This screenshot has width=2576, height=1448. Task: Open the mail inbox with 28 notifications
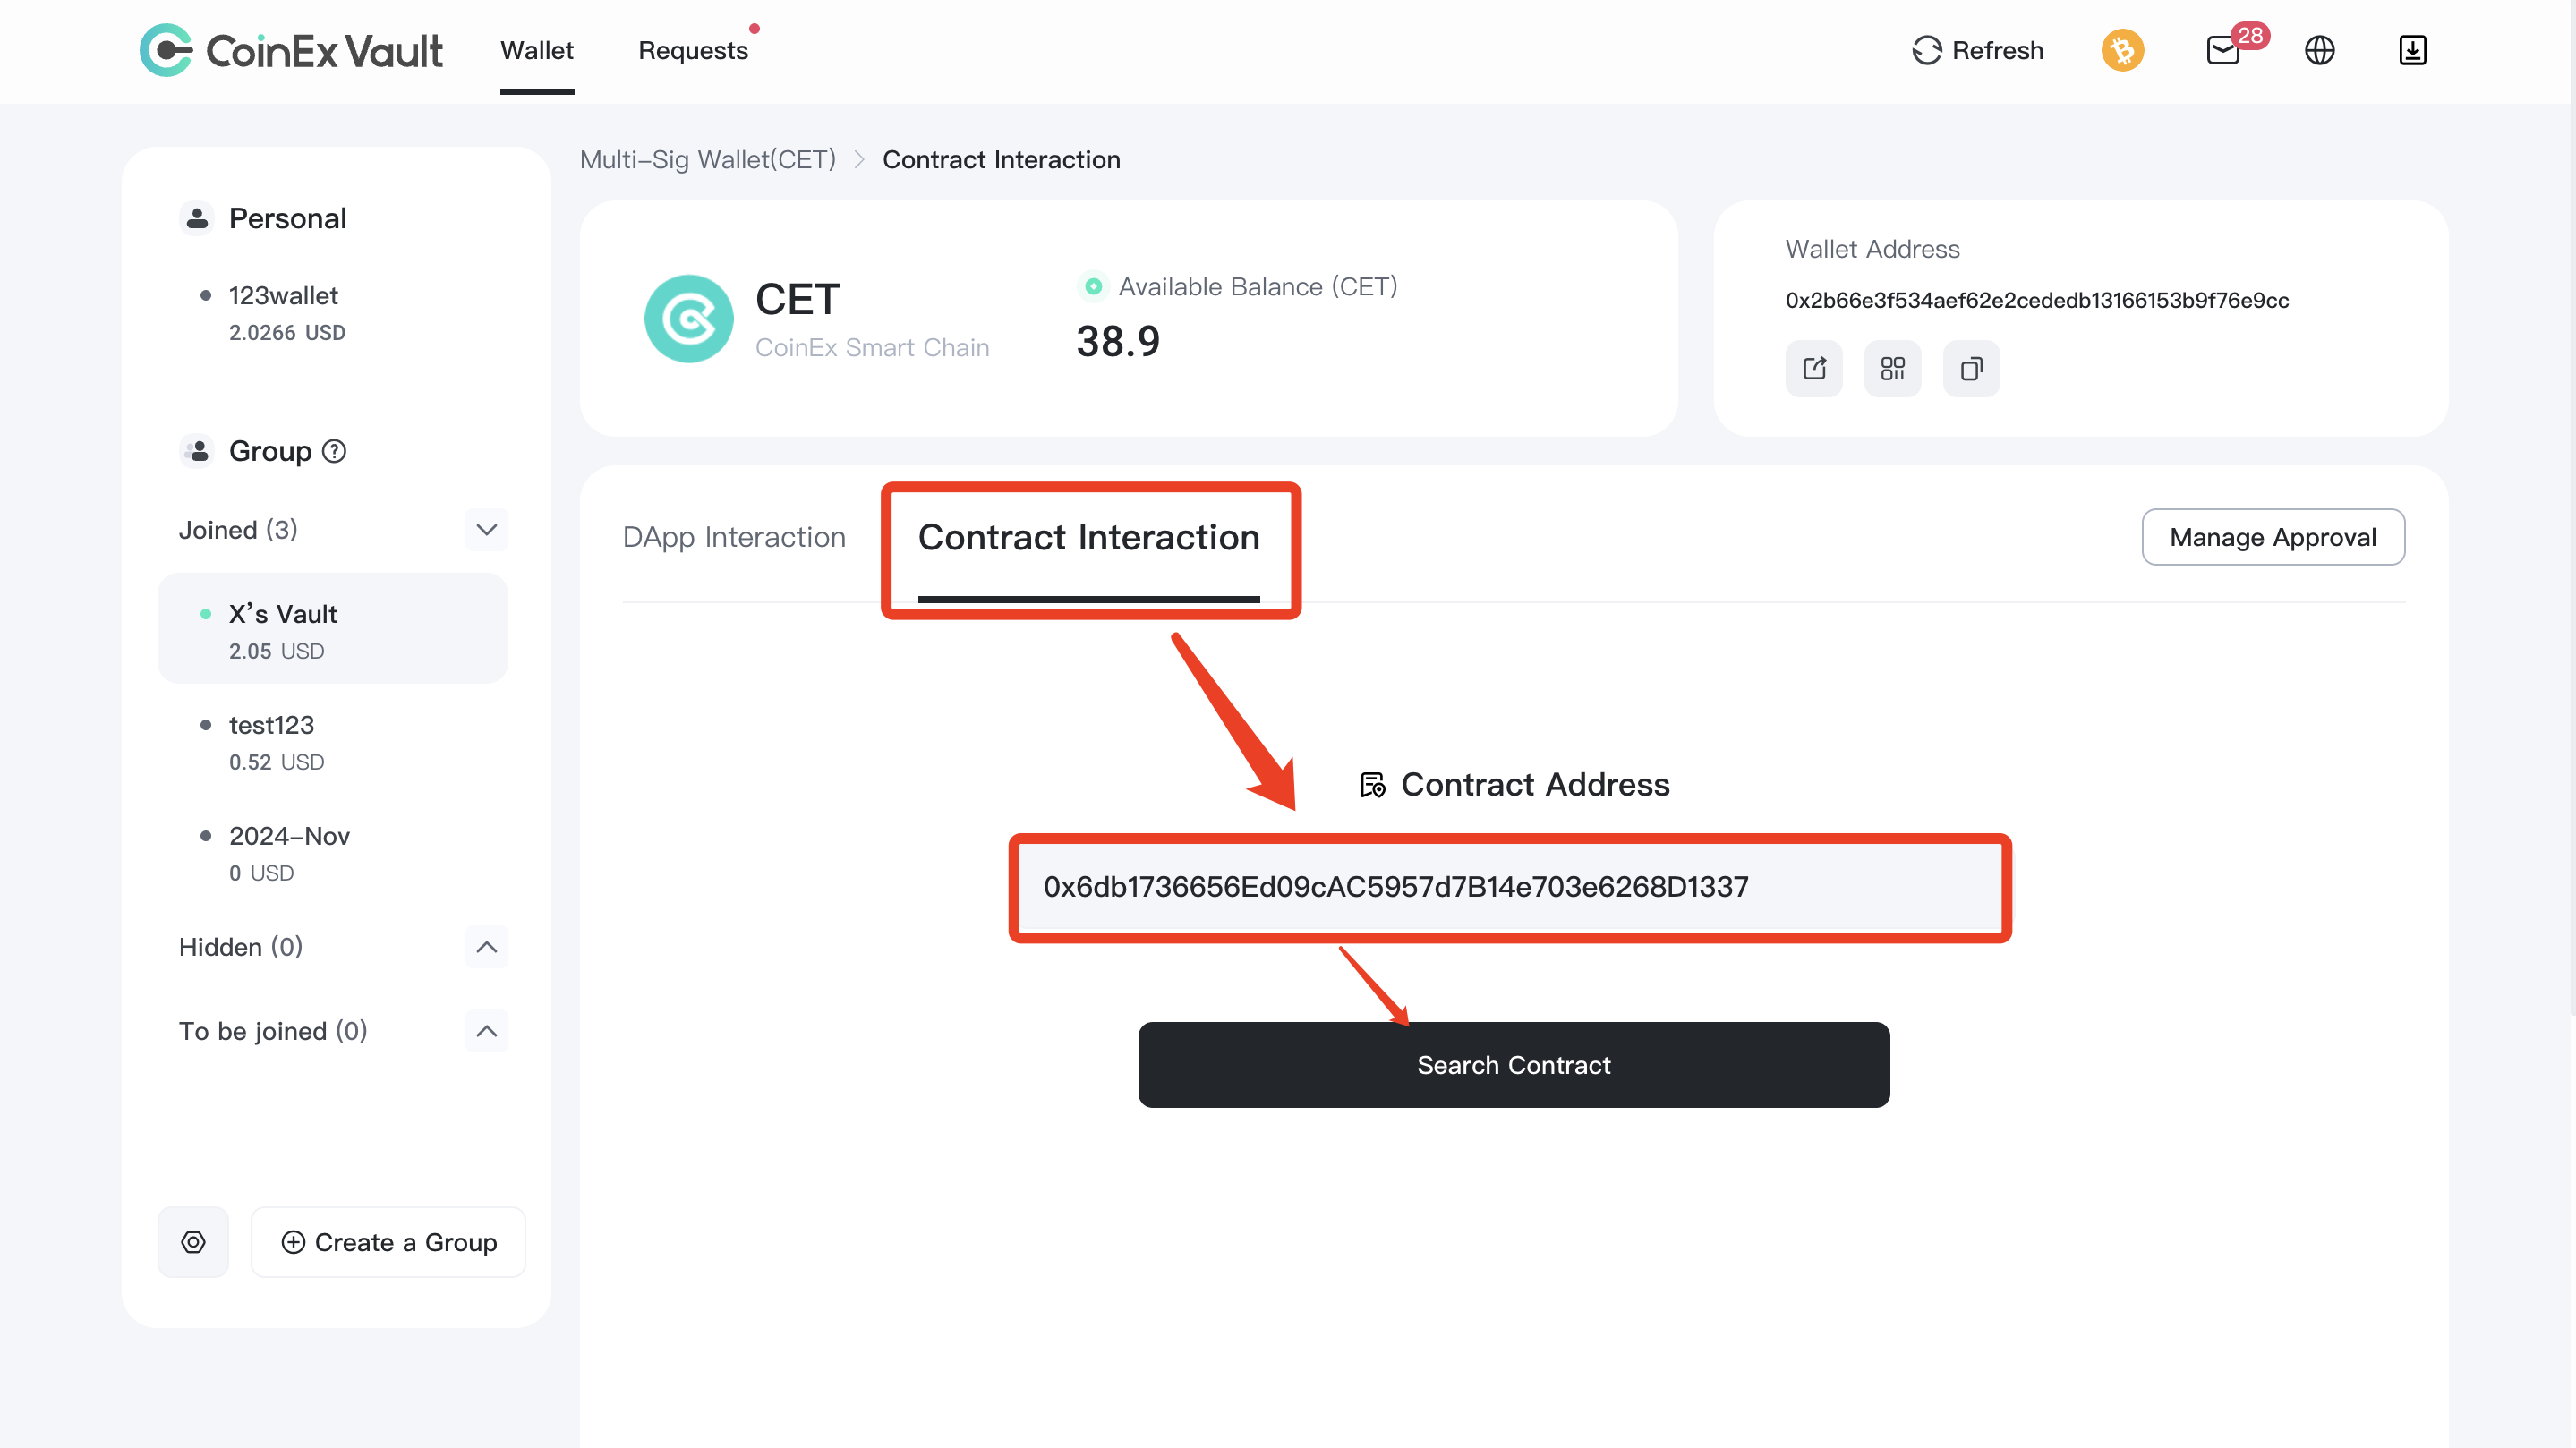tap(2224, 50)
